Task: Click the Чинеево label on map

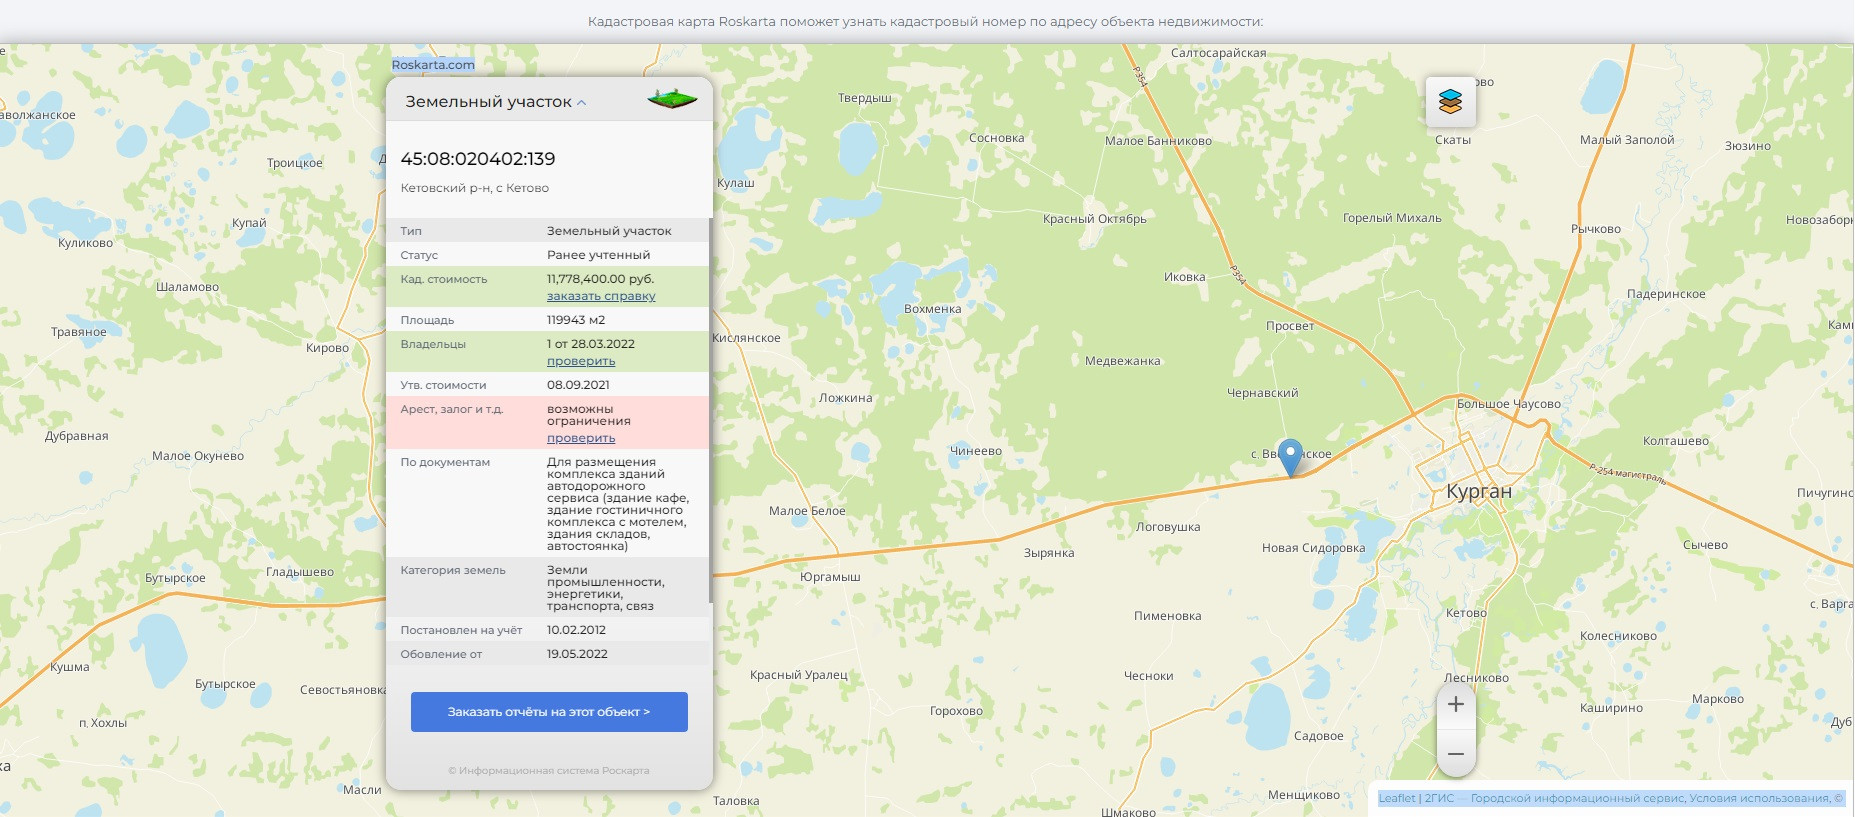Action: (975, 451)
